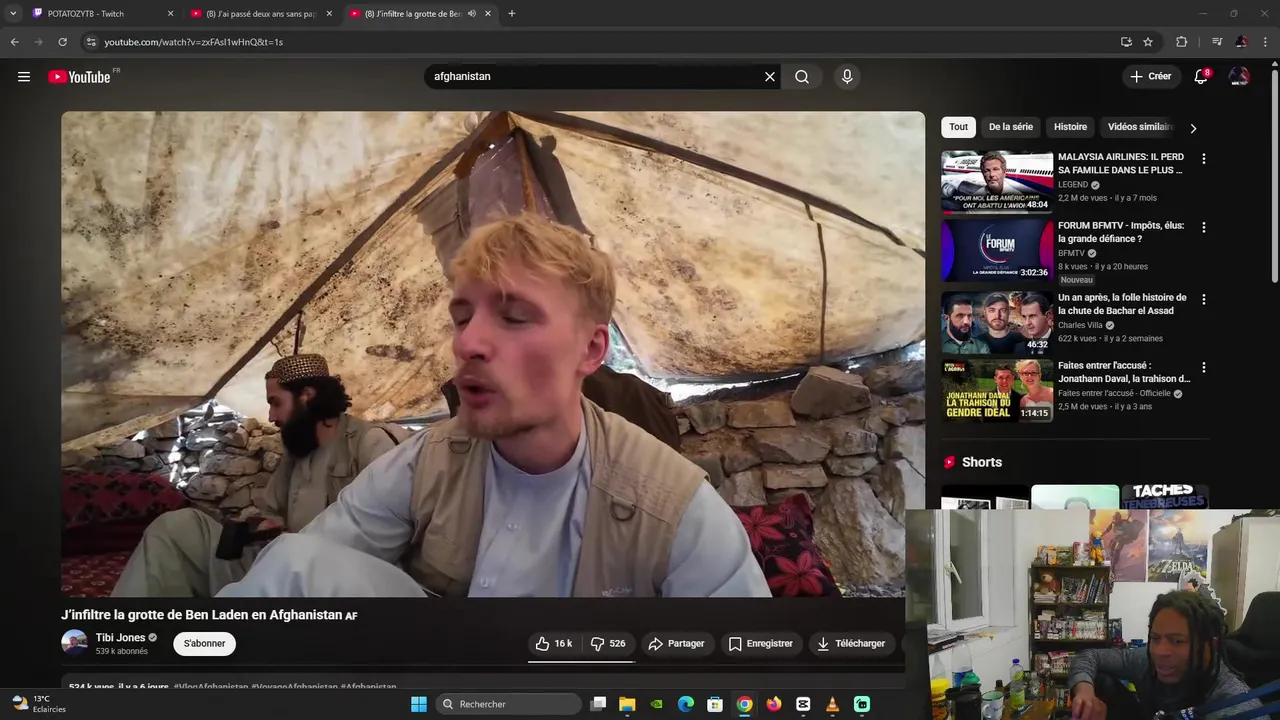The image size is (1280, 720).
Task: Open the Tibi Jones channel name
Action: [121, 638]
